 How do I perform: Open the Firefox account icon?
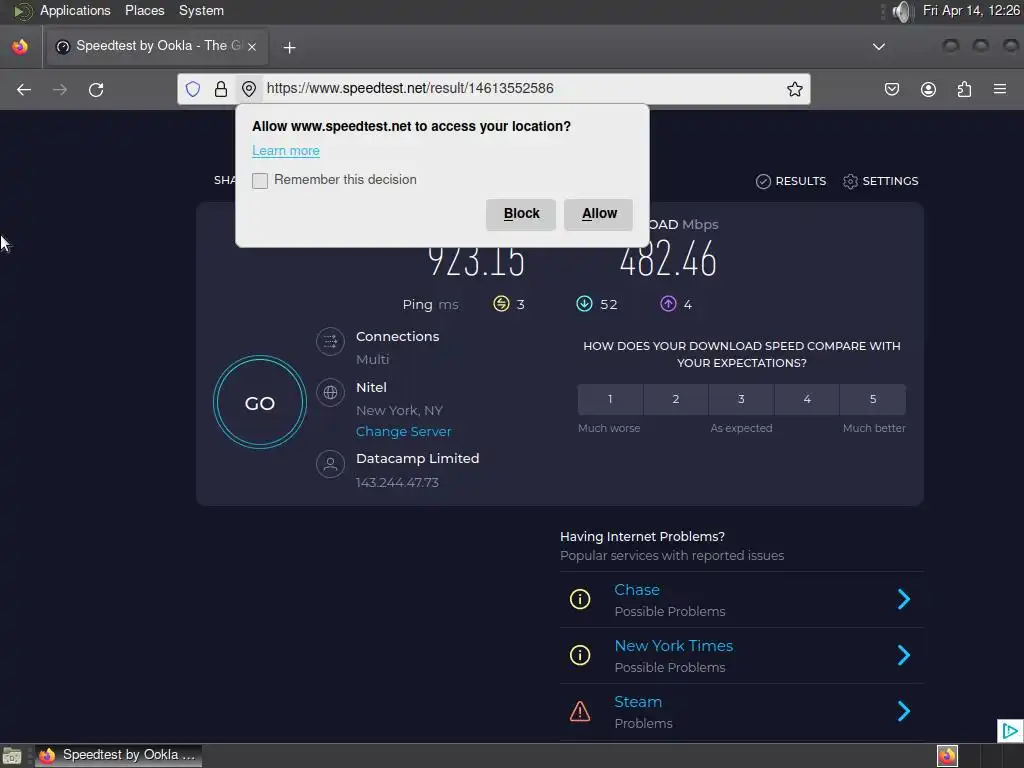(928, 89)
